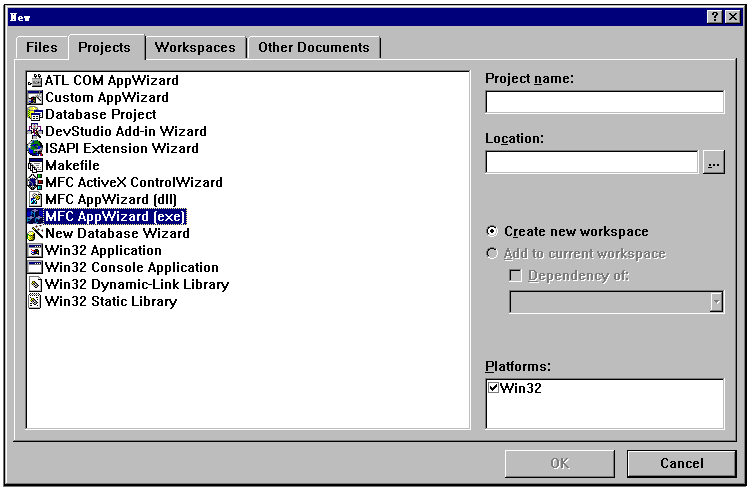Switch to the Projects tab
This screenshot has width=751, height=490.
[x=105, y=47]
